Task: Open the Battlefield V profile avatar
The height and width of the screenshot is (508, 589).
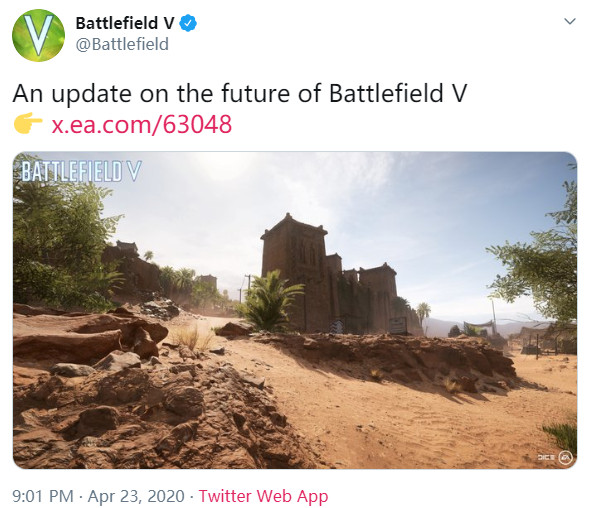Action: (38, 35)
